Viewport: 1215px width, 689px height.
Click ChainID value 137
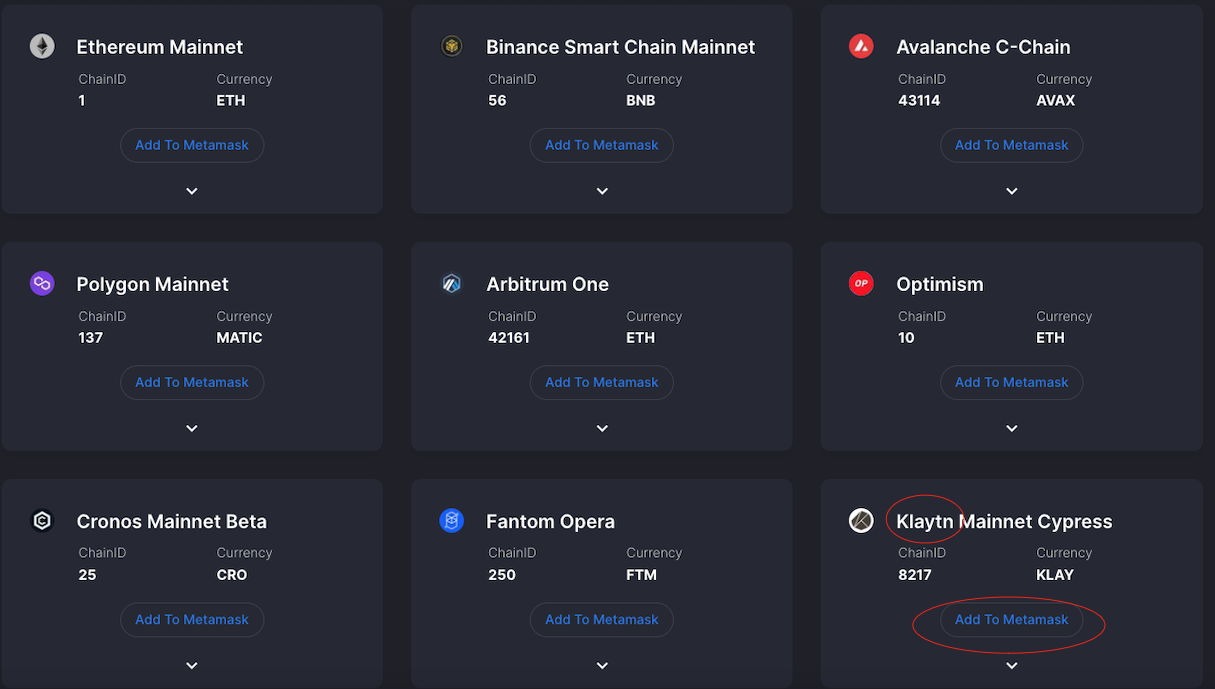click(x=91, y=337)
